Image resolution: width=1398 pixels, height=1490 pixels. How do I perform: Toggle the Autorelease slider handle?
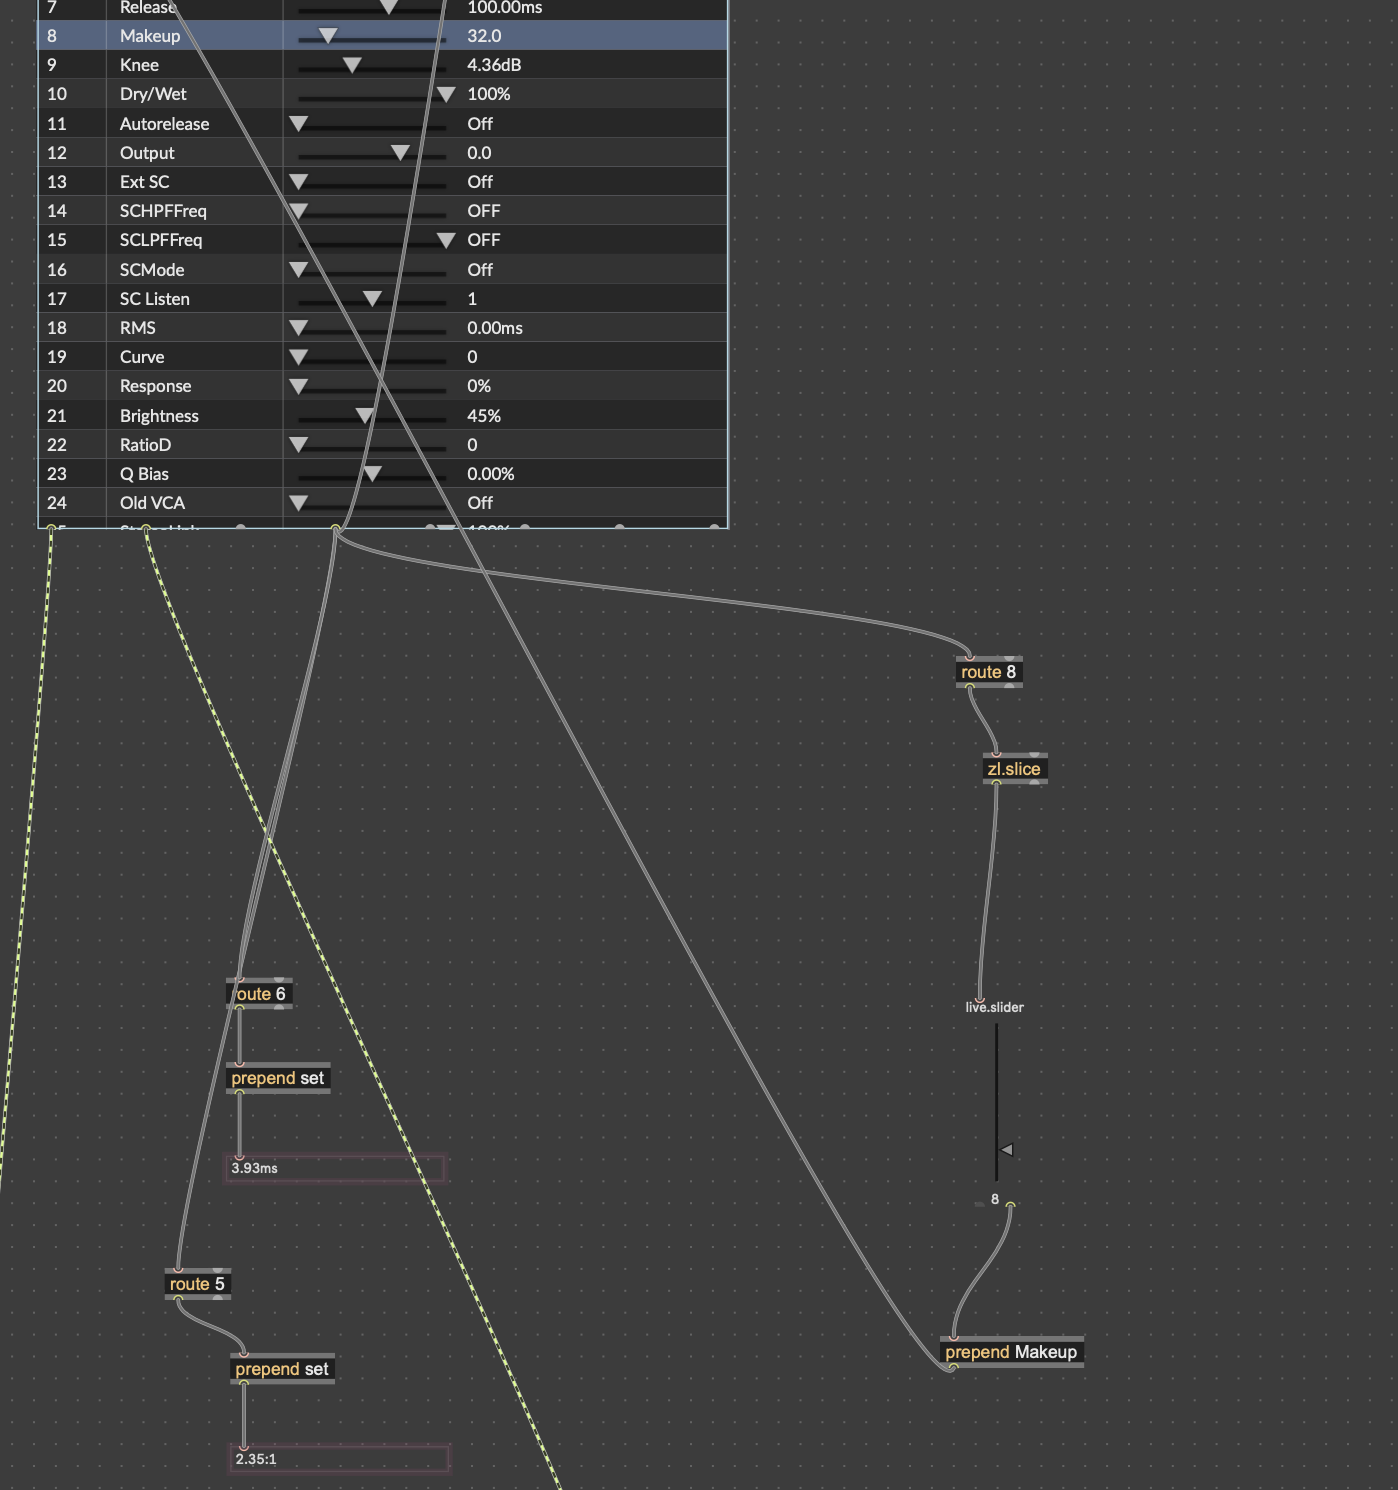coord(298,124)
